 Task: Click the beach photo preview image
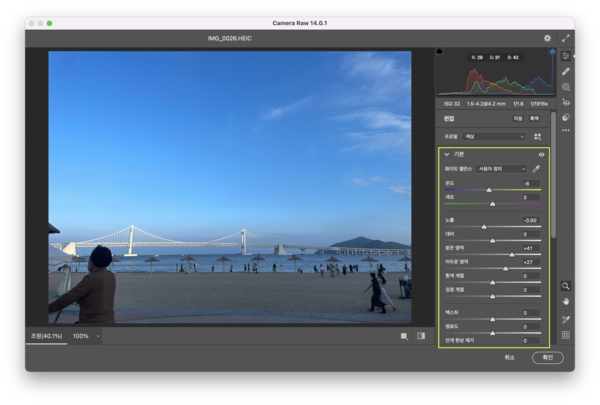pyautogui.click(x=230, y=187)
